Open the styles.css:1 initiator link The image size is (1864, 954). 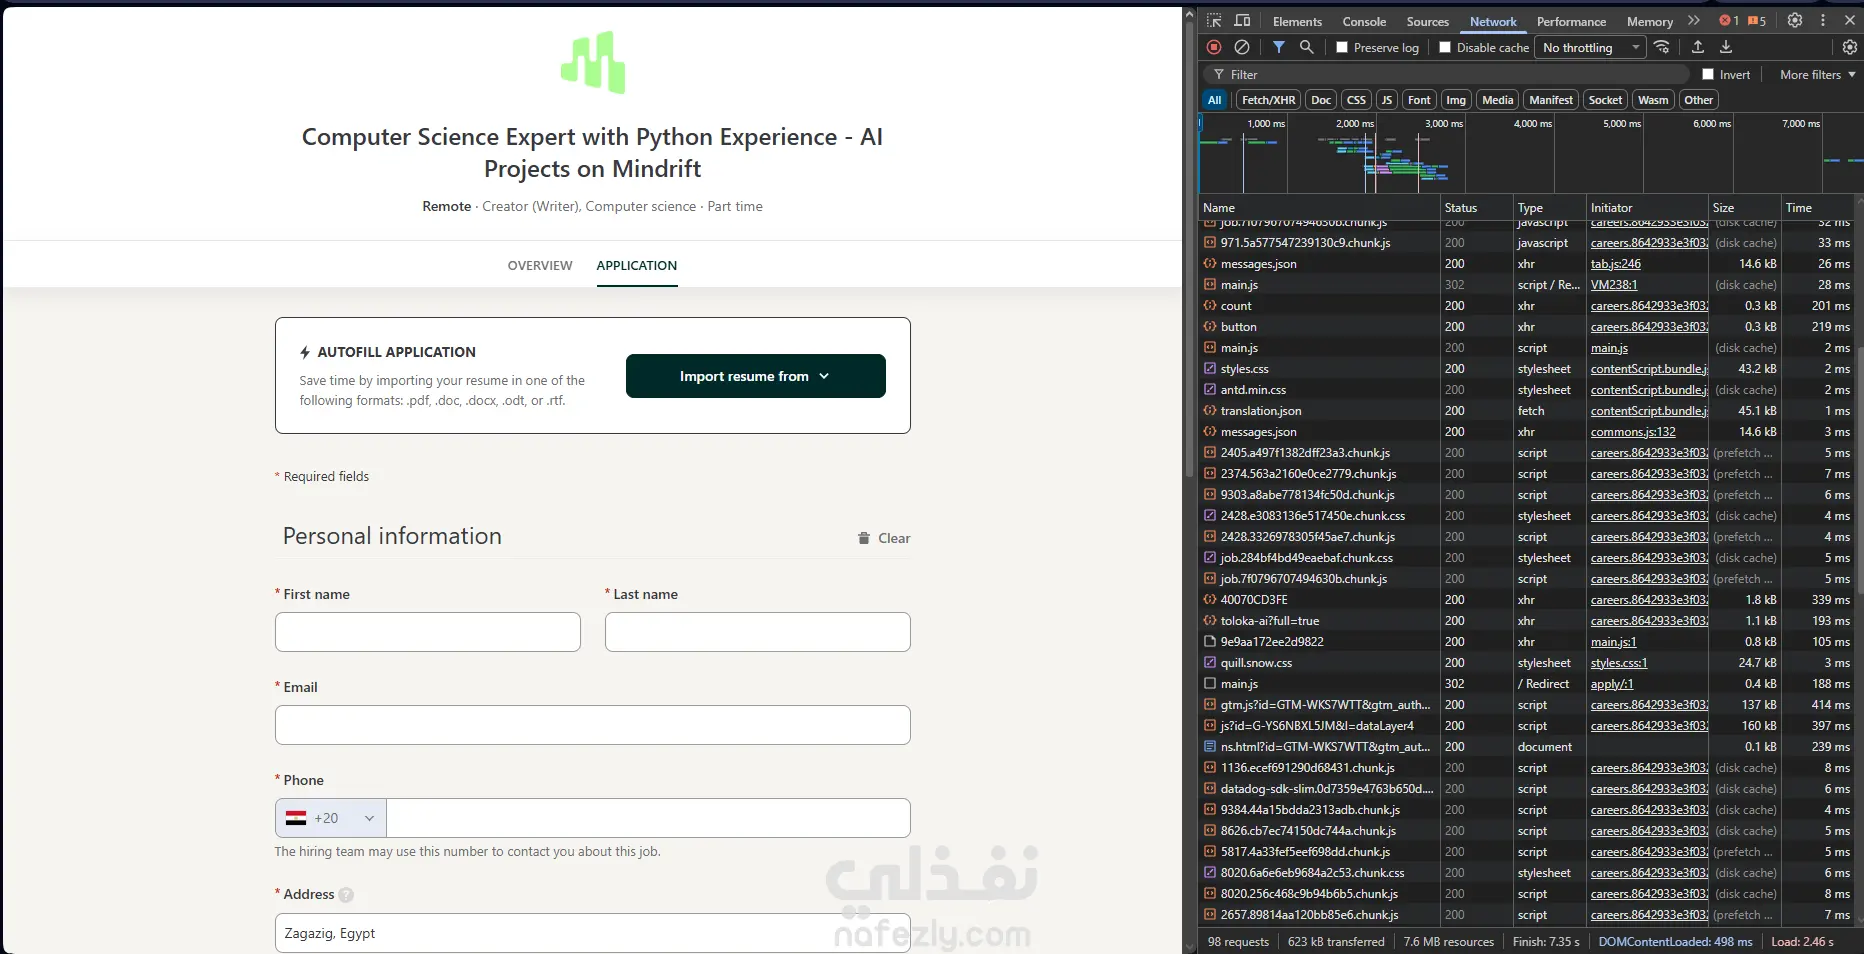coord(1619,663)
